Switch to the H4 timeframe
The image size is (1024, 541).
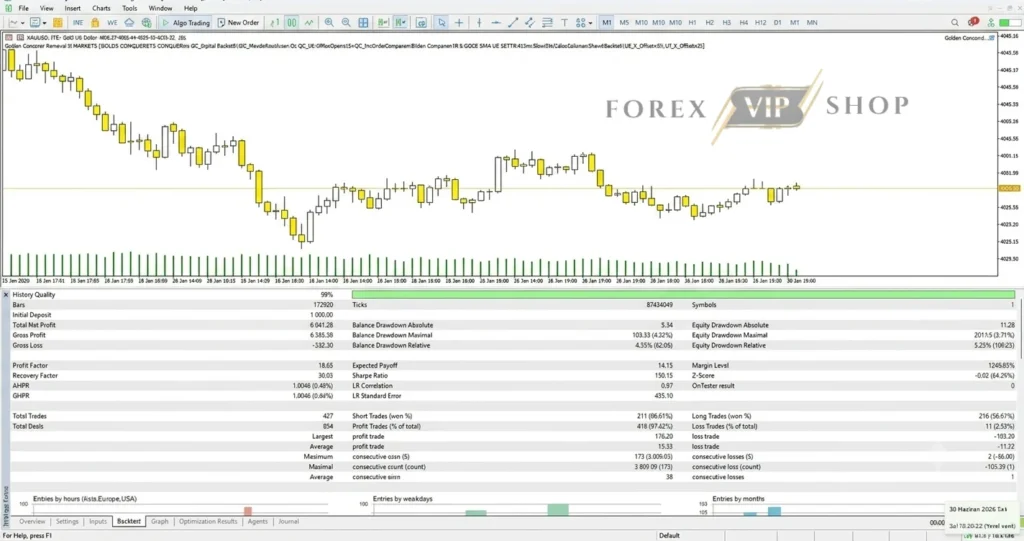pyautogui.click(x=743, y=23)
